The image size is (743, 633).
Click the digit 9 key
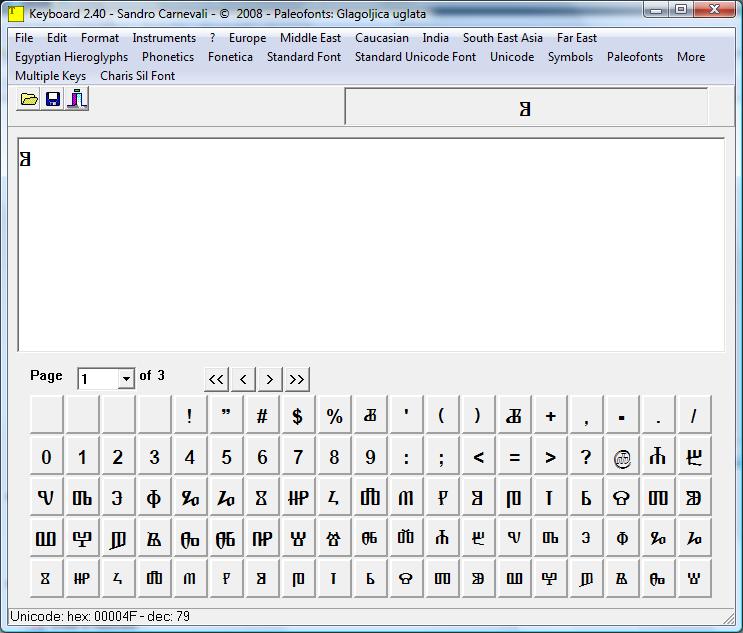pyautogui.click(x=370, y=457)
